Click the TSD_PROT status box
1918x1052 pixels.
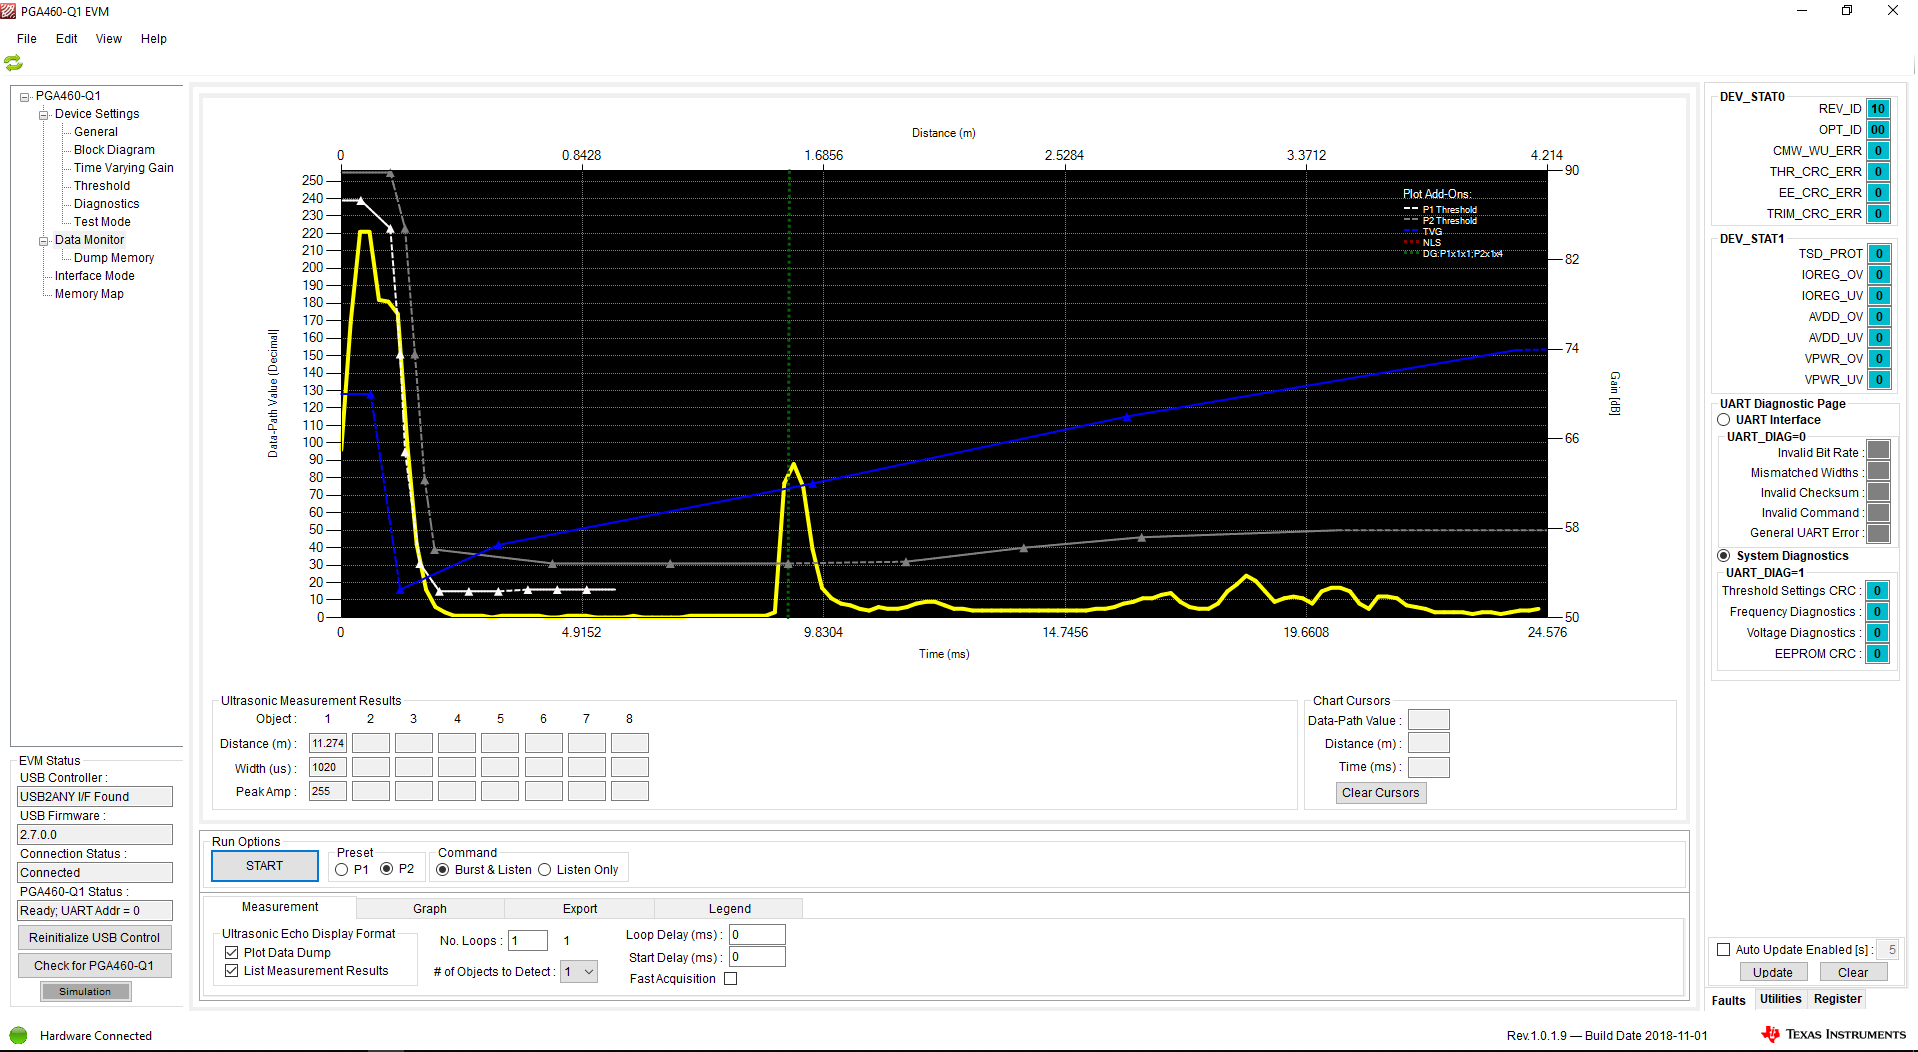point(1879,254)
